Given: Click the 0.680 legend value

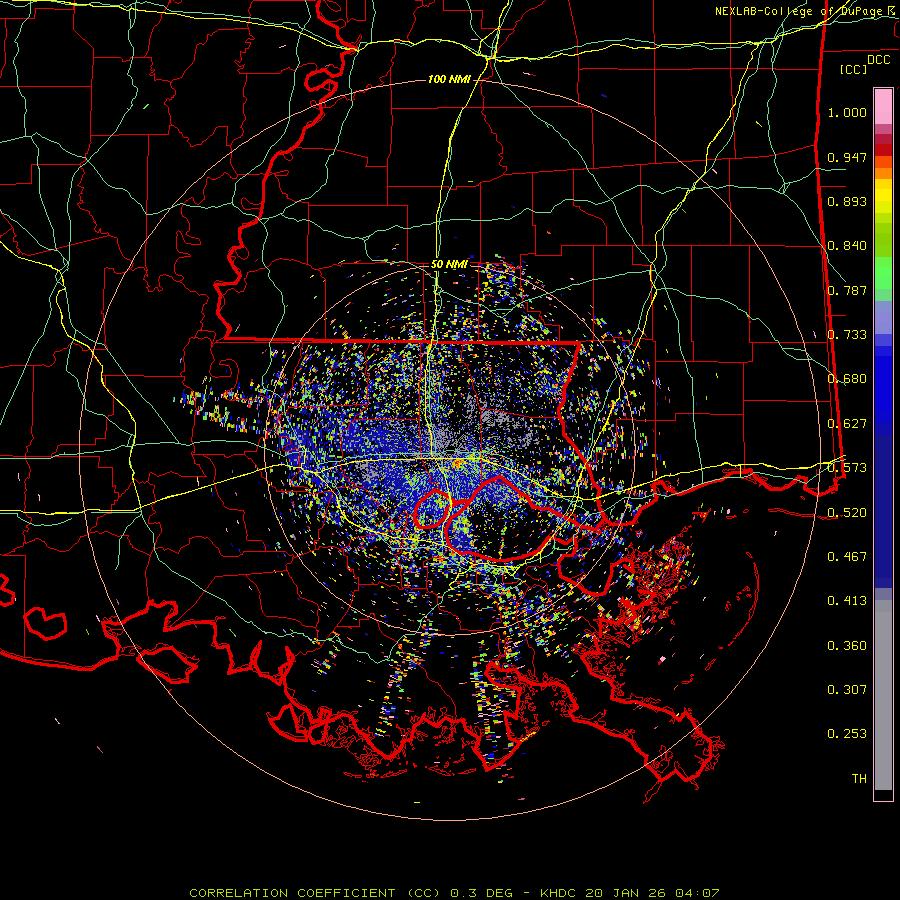Looking at the screenshot, I should [x=847, y=379].
